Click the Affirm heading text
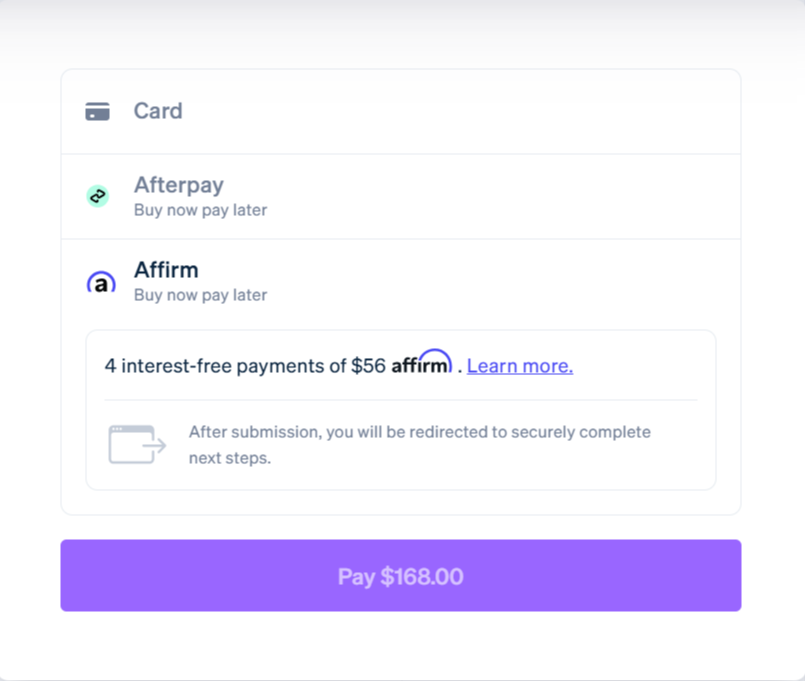The image size is (805, 681). click(166, 270)
